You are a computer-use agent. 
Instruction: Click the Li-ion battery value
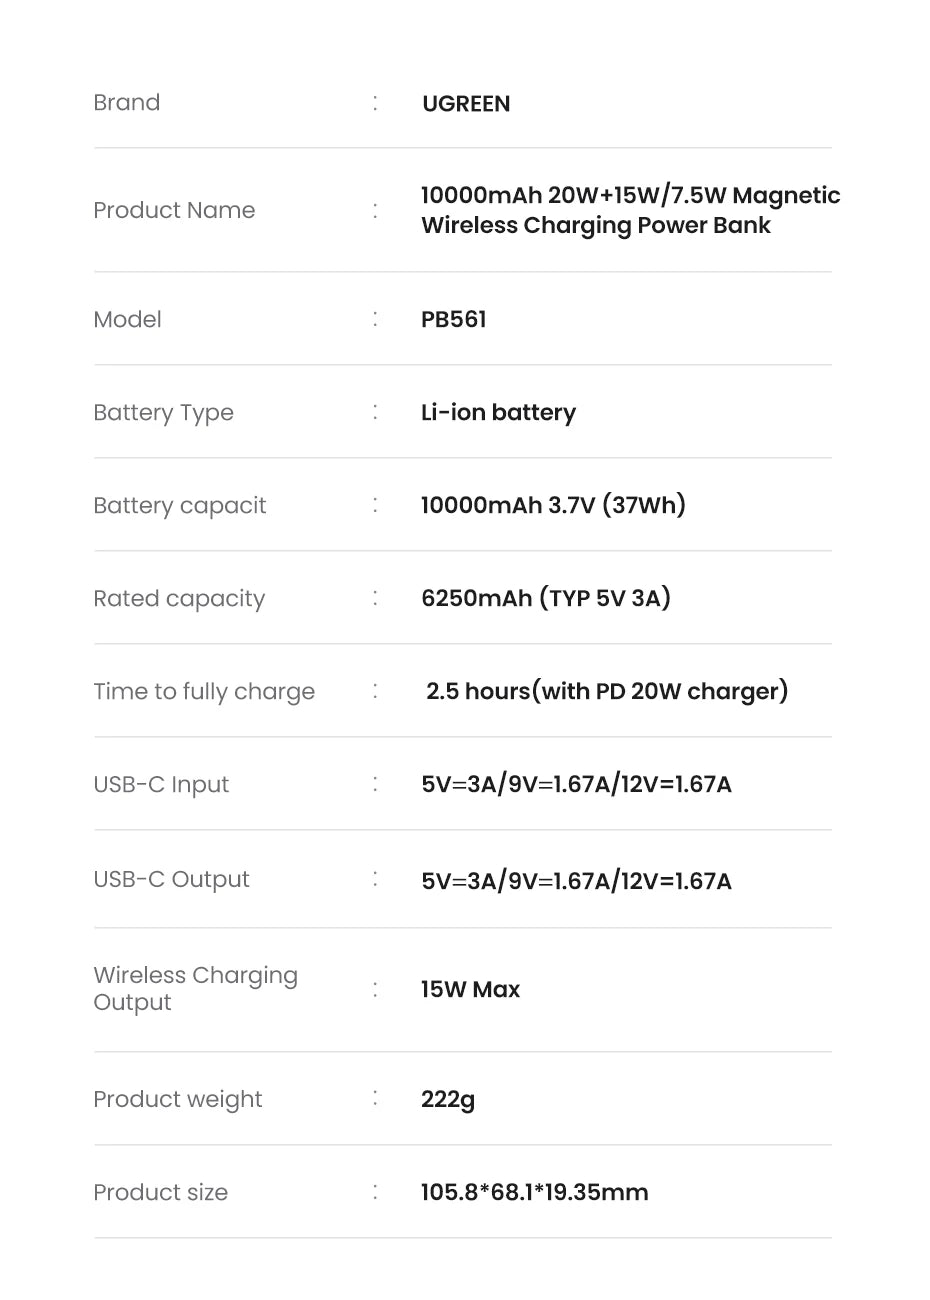click(498, 413)
